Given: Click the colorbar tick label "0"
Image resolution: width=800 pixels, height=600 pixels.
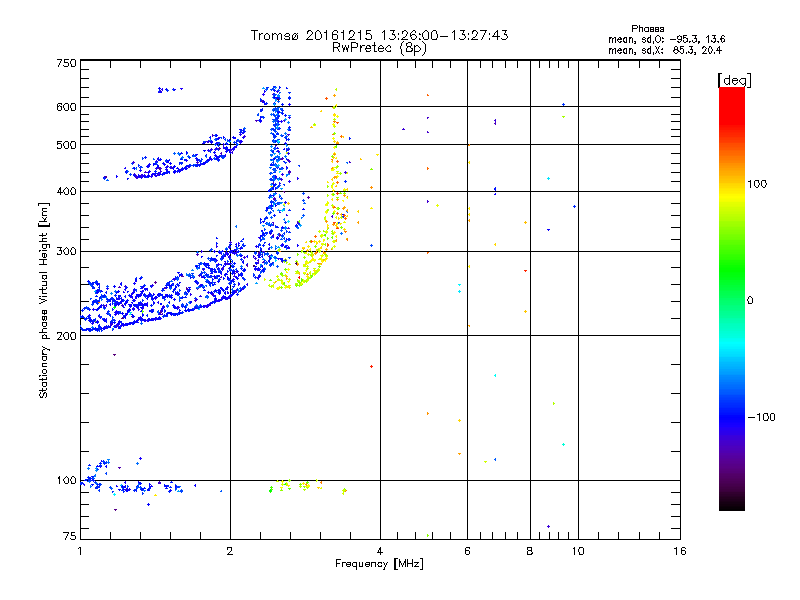Looking at the screenshot, I should point(750,301).
